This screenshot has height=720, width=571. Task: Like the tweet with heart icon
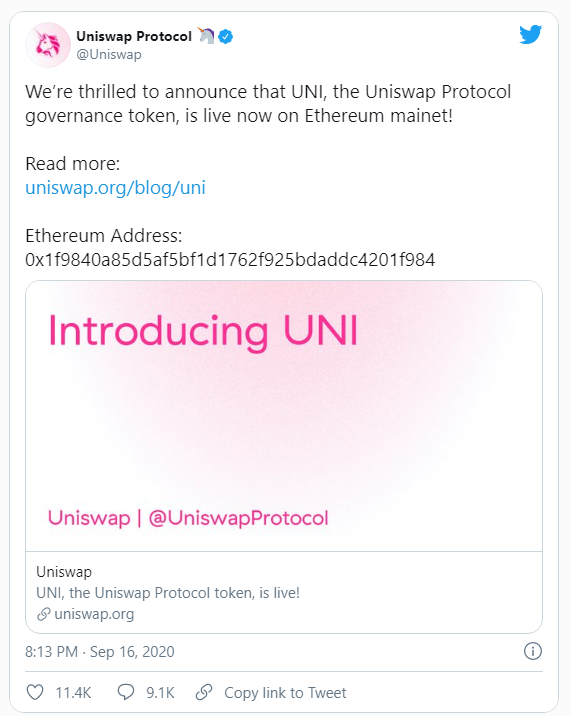pyautogui.click(x=35, y=692)
